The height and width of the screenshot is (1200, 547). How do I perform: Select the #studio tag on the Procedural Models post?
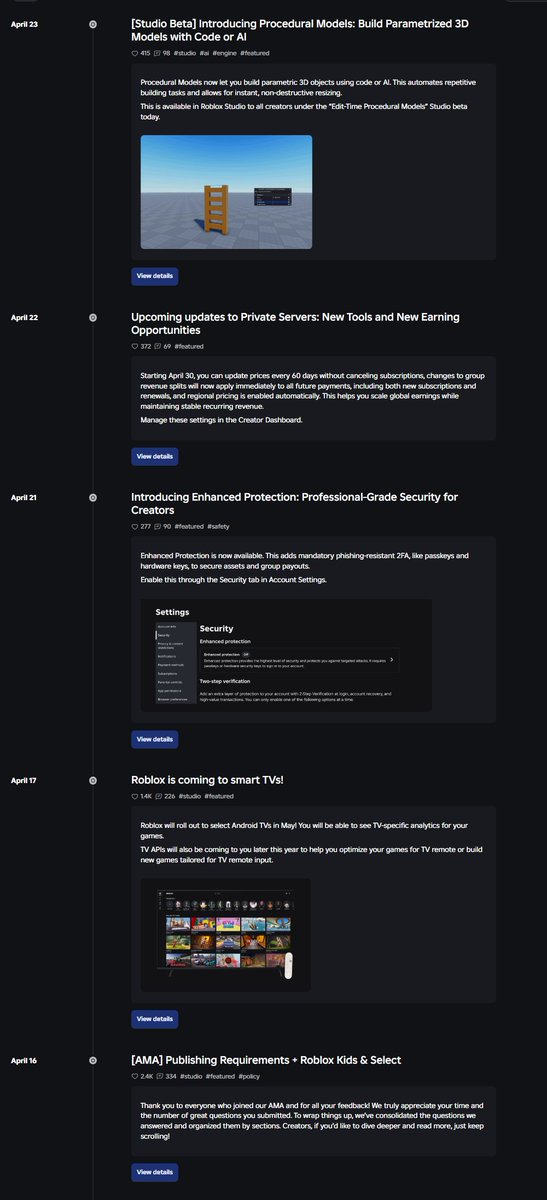[185, 53]
